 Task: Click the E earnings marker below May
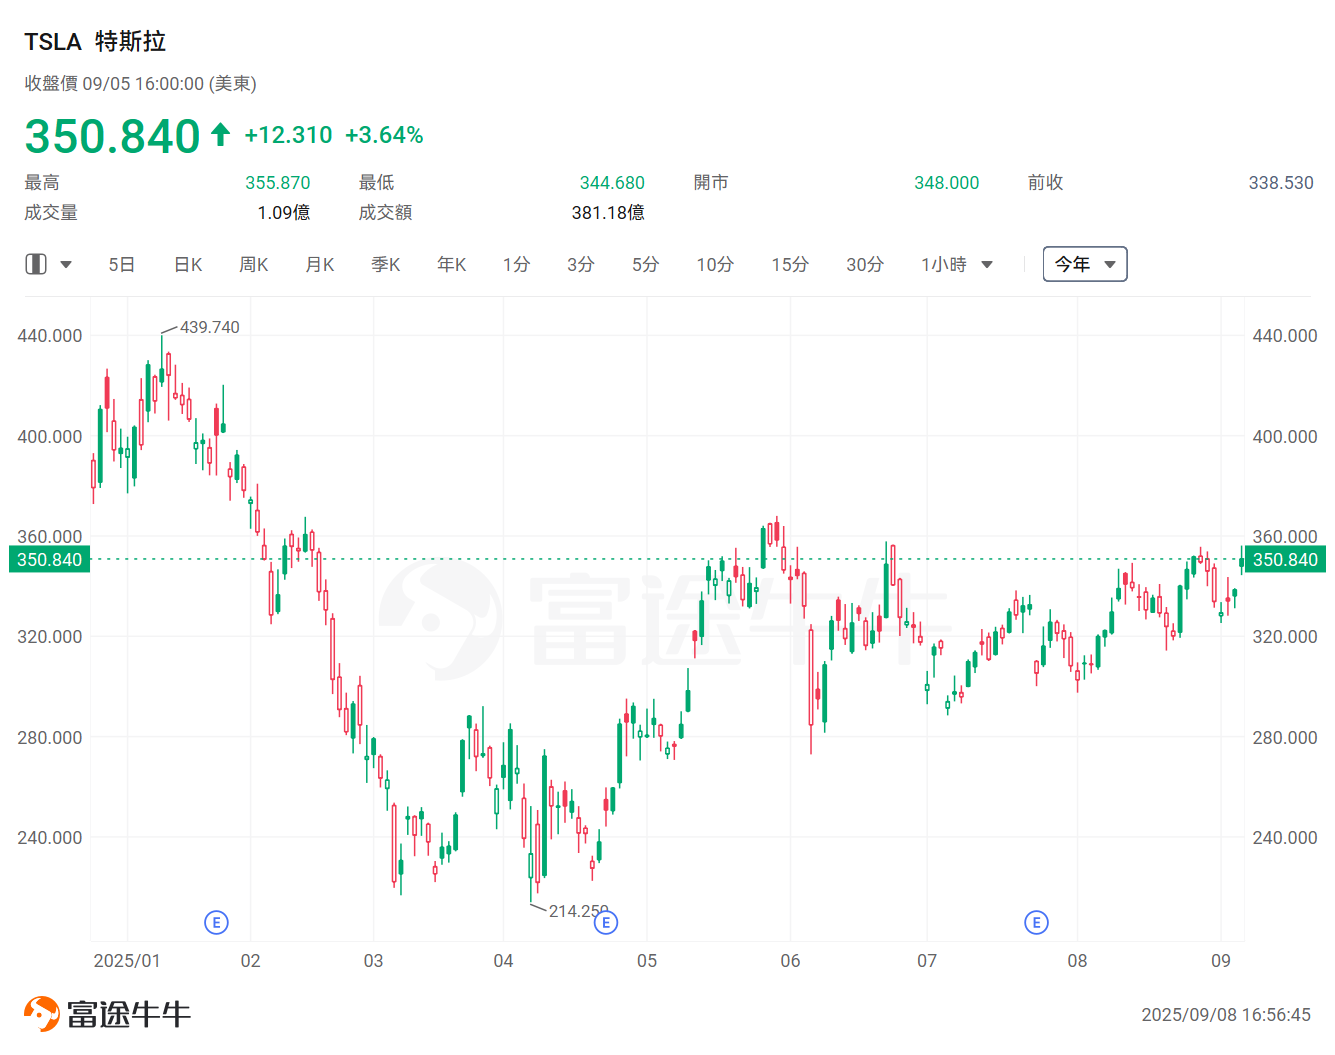tap(606, 923)
